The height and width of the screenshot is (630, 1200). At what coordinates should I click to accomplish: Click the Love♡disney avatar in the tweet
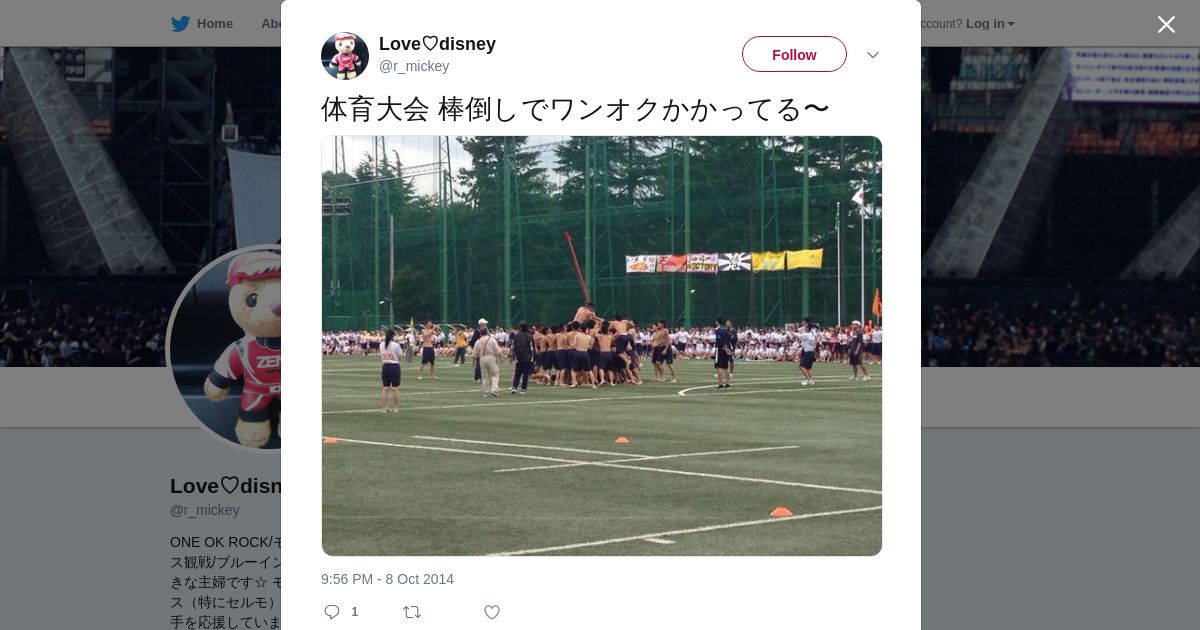click(345, 56)
